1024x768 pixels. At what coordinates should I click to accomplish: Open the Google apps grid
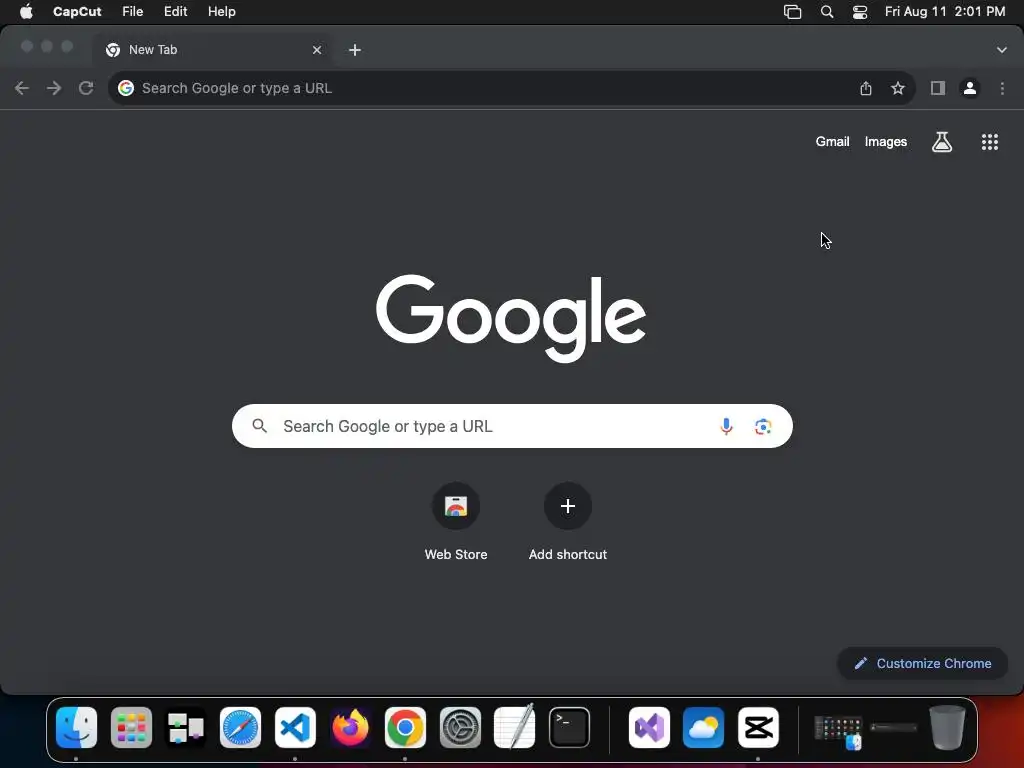click(990, 142)
